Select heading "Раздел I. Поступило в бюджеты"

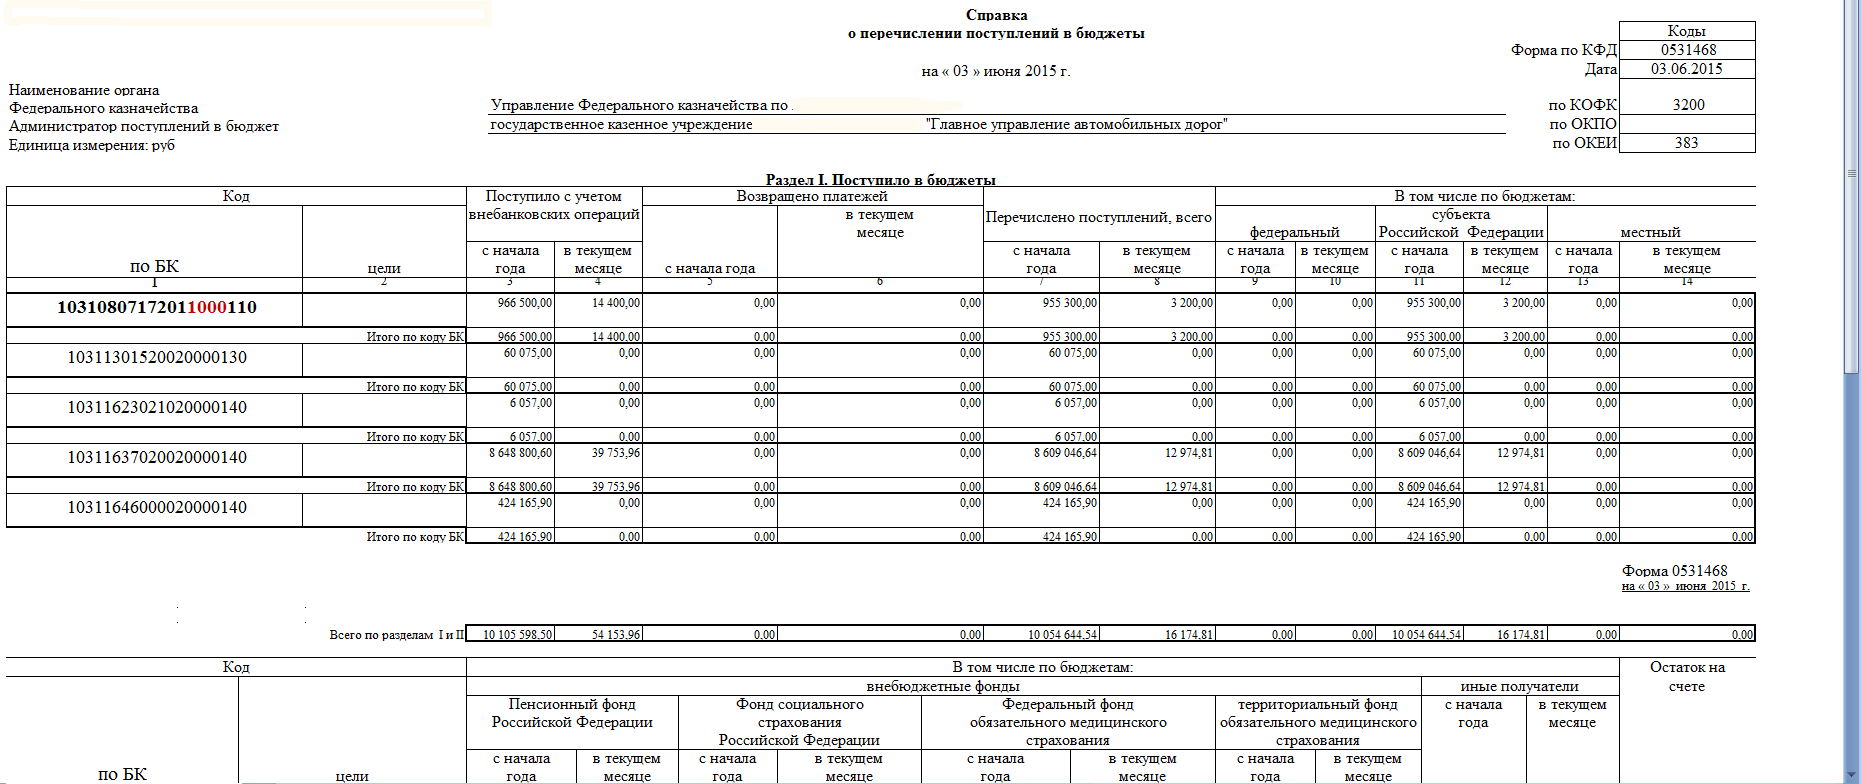click(x=881, y=180)
